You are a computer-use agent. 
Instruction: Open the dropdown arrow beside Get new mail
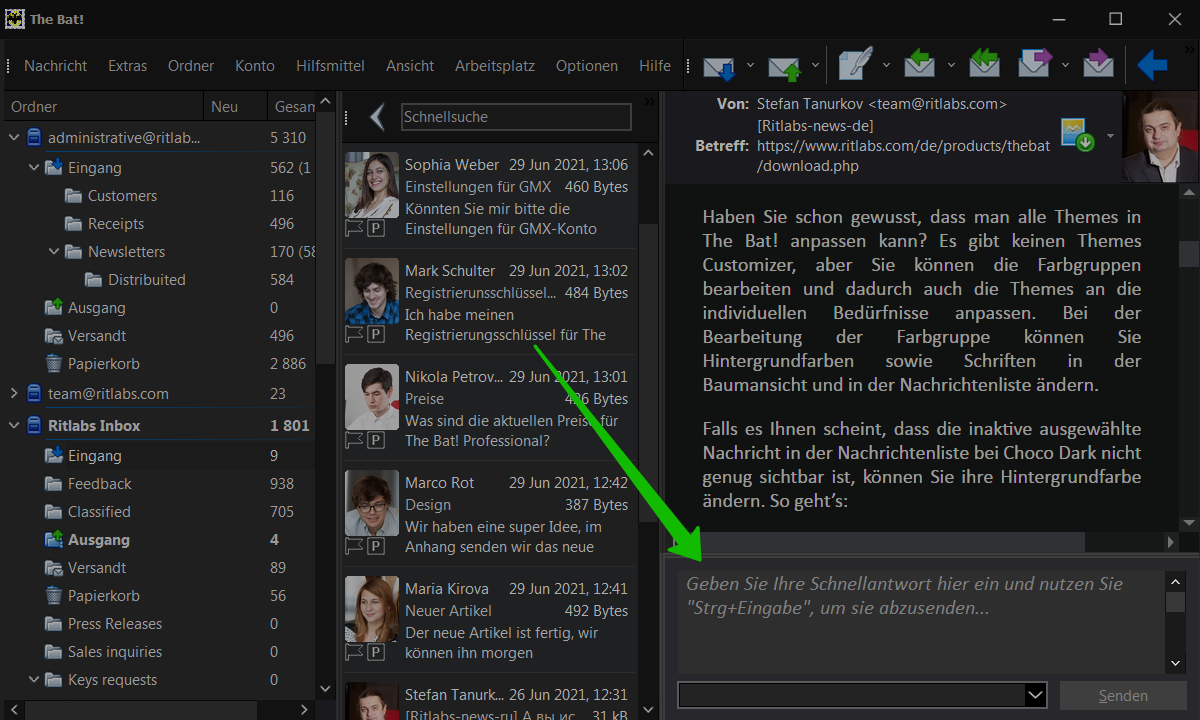(750, 66)
